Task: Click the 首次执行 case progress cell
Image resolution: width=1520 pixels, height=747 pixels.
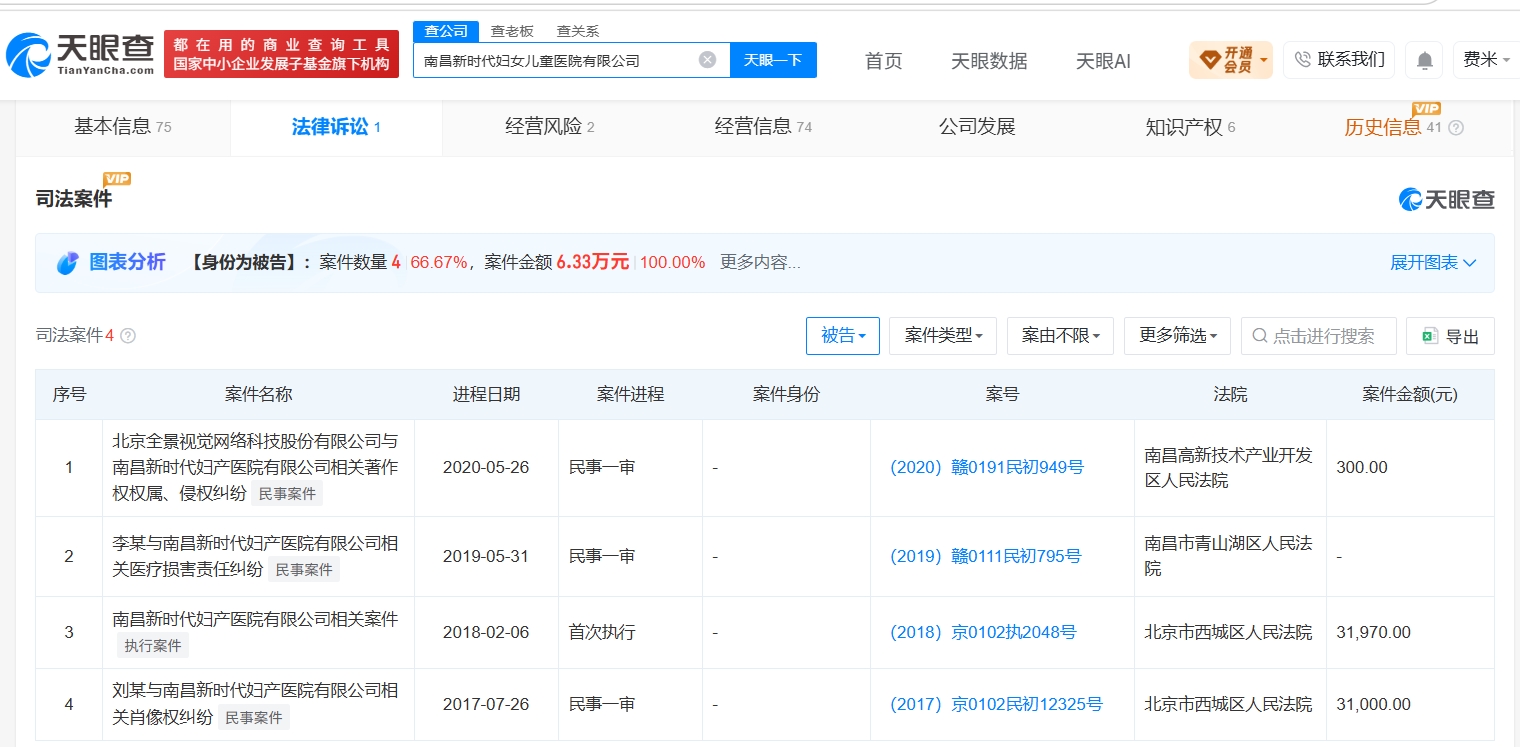Action: coord(602,632)
